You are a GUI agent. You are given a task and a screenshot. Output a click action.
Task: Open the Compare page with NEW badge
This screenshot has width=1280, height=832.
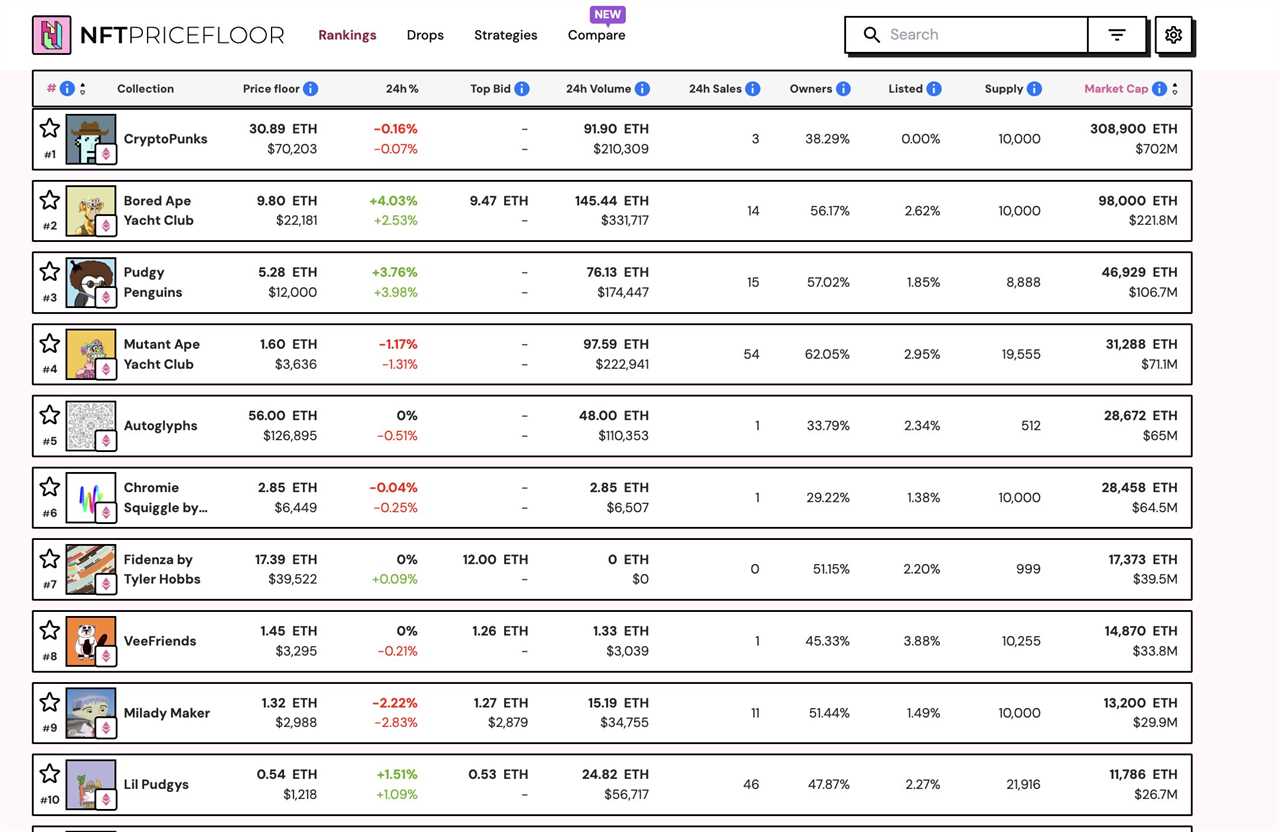point(596,34)
